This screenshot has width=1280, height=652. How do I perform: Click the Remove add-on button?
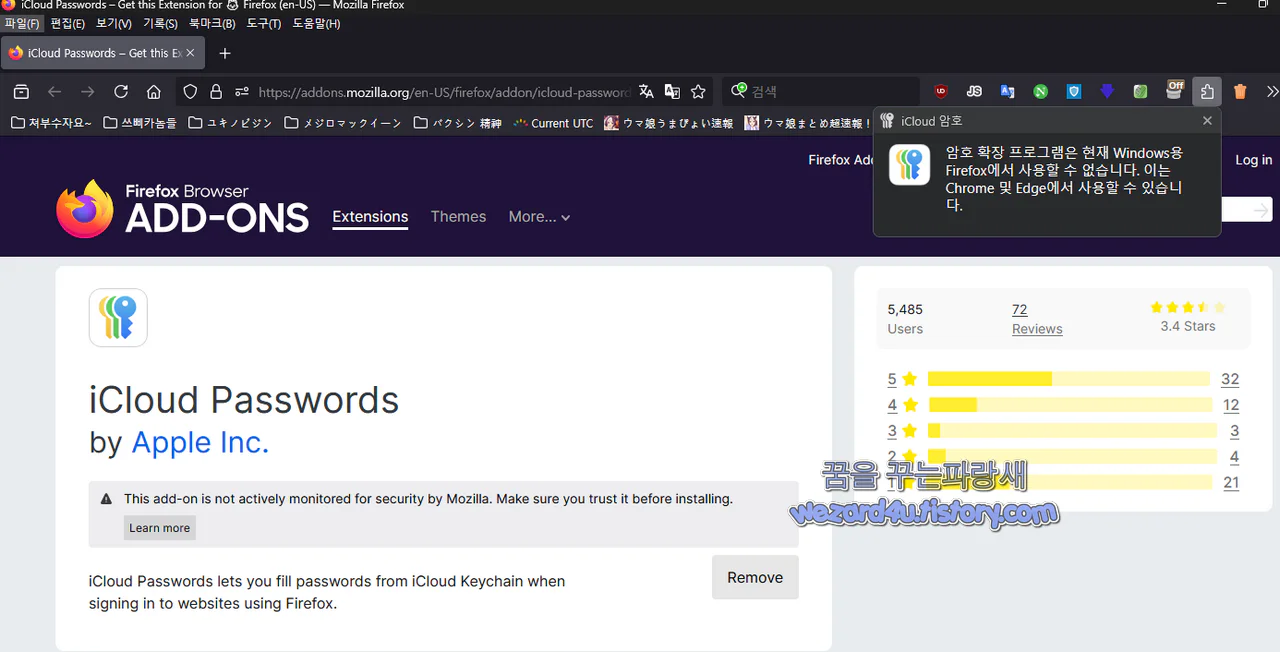point(755,577)
